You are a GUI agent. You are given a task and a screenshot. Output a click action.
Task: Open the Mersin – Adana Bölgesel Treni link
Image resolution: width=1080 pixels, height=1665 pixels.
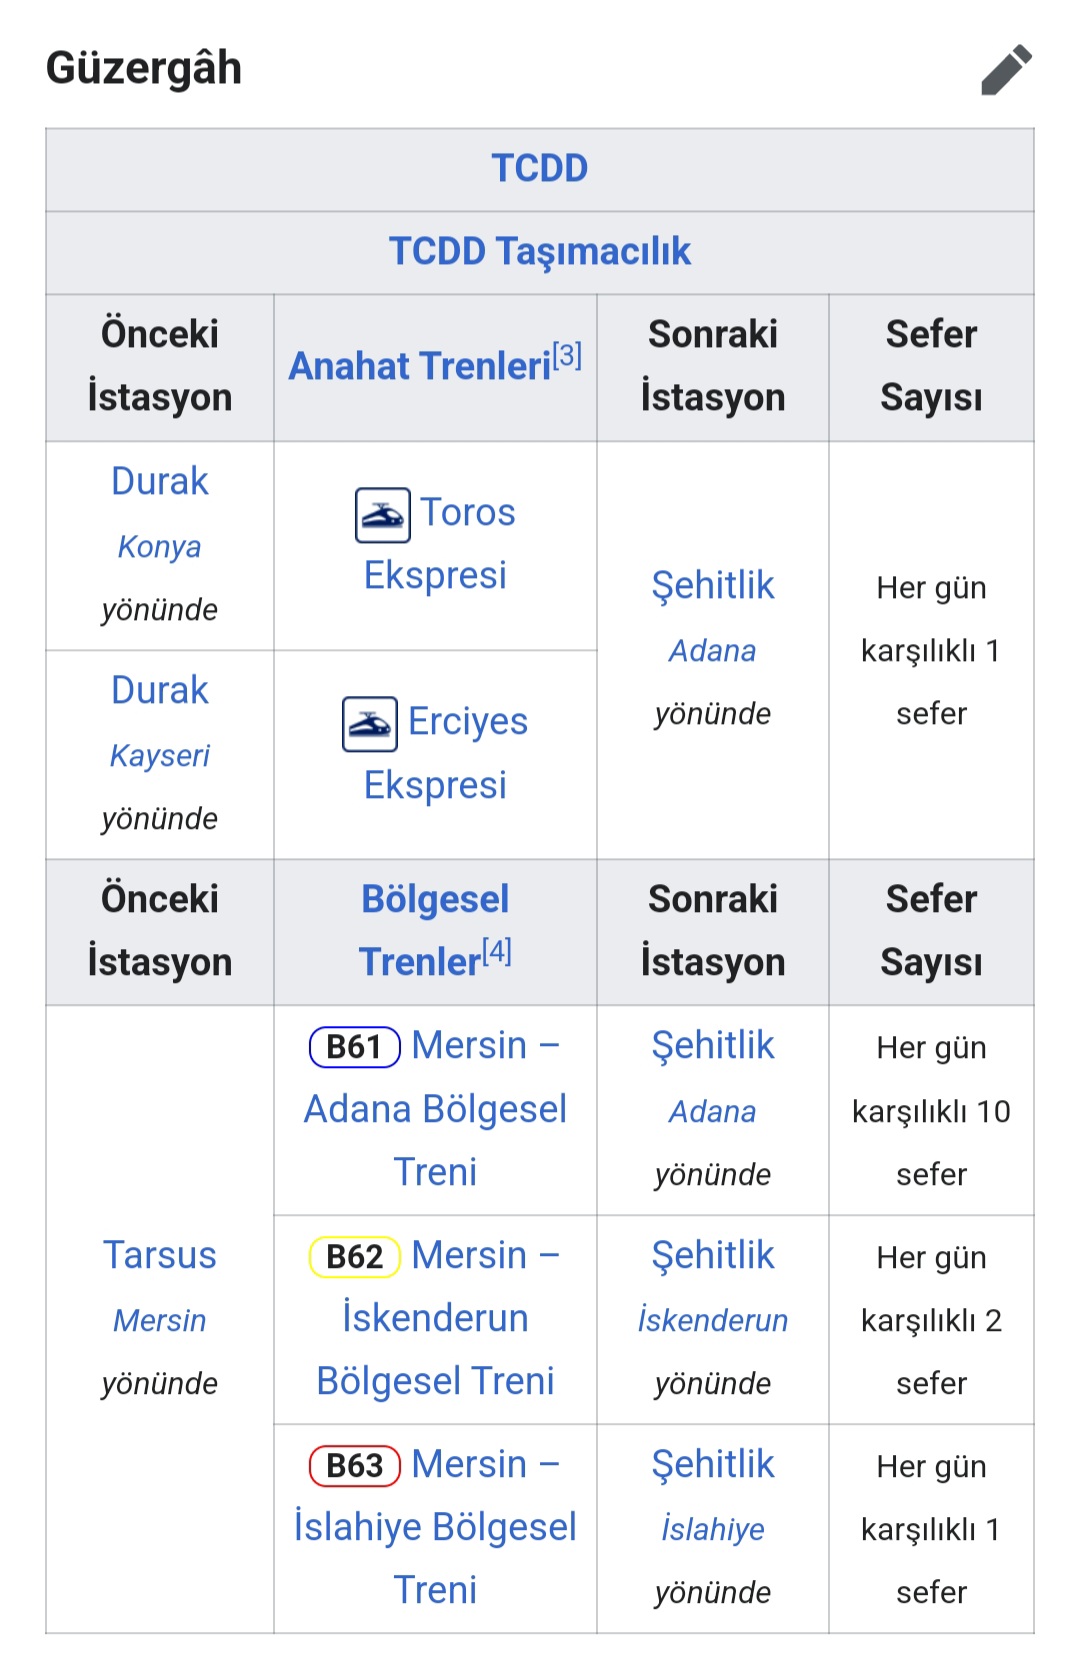(436, 1109)
